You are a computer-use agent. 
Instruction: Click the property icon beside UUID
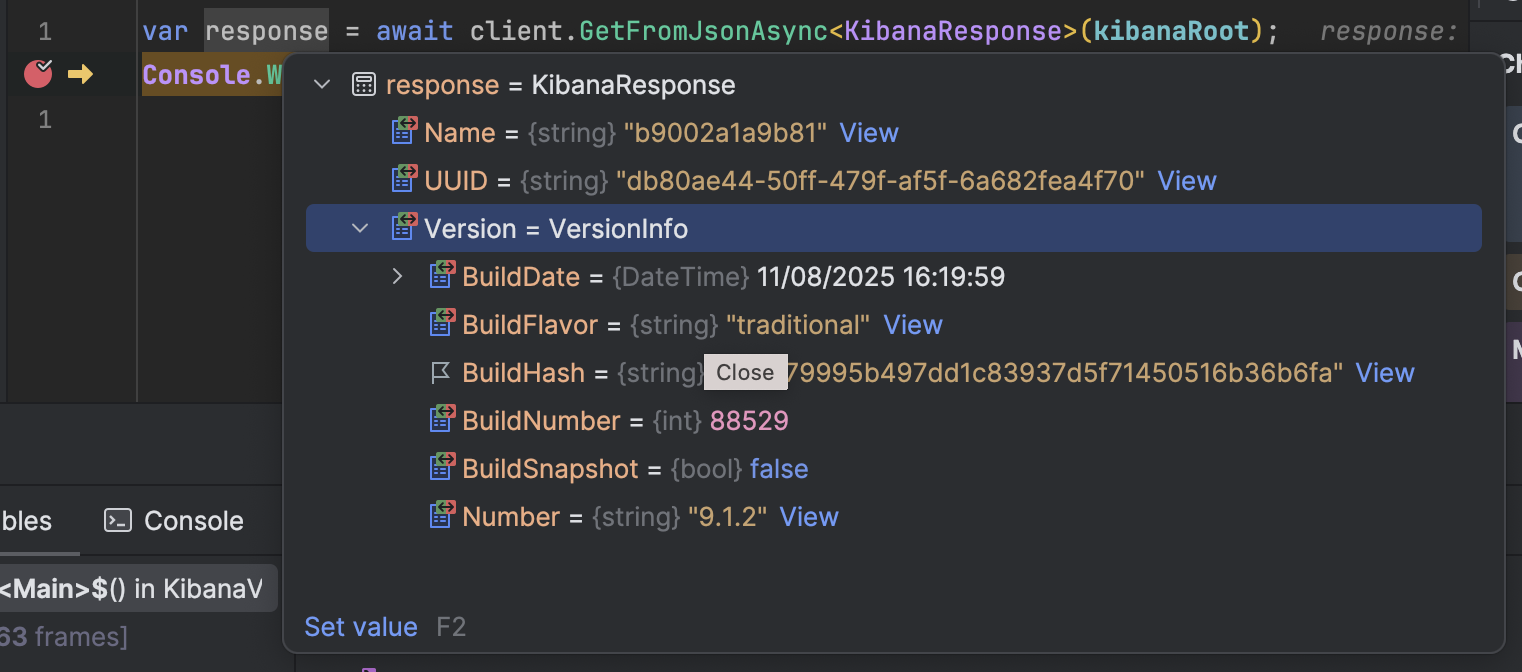[405, 180]
